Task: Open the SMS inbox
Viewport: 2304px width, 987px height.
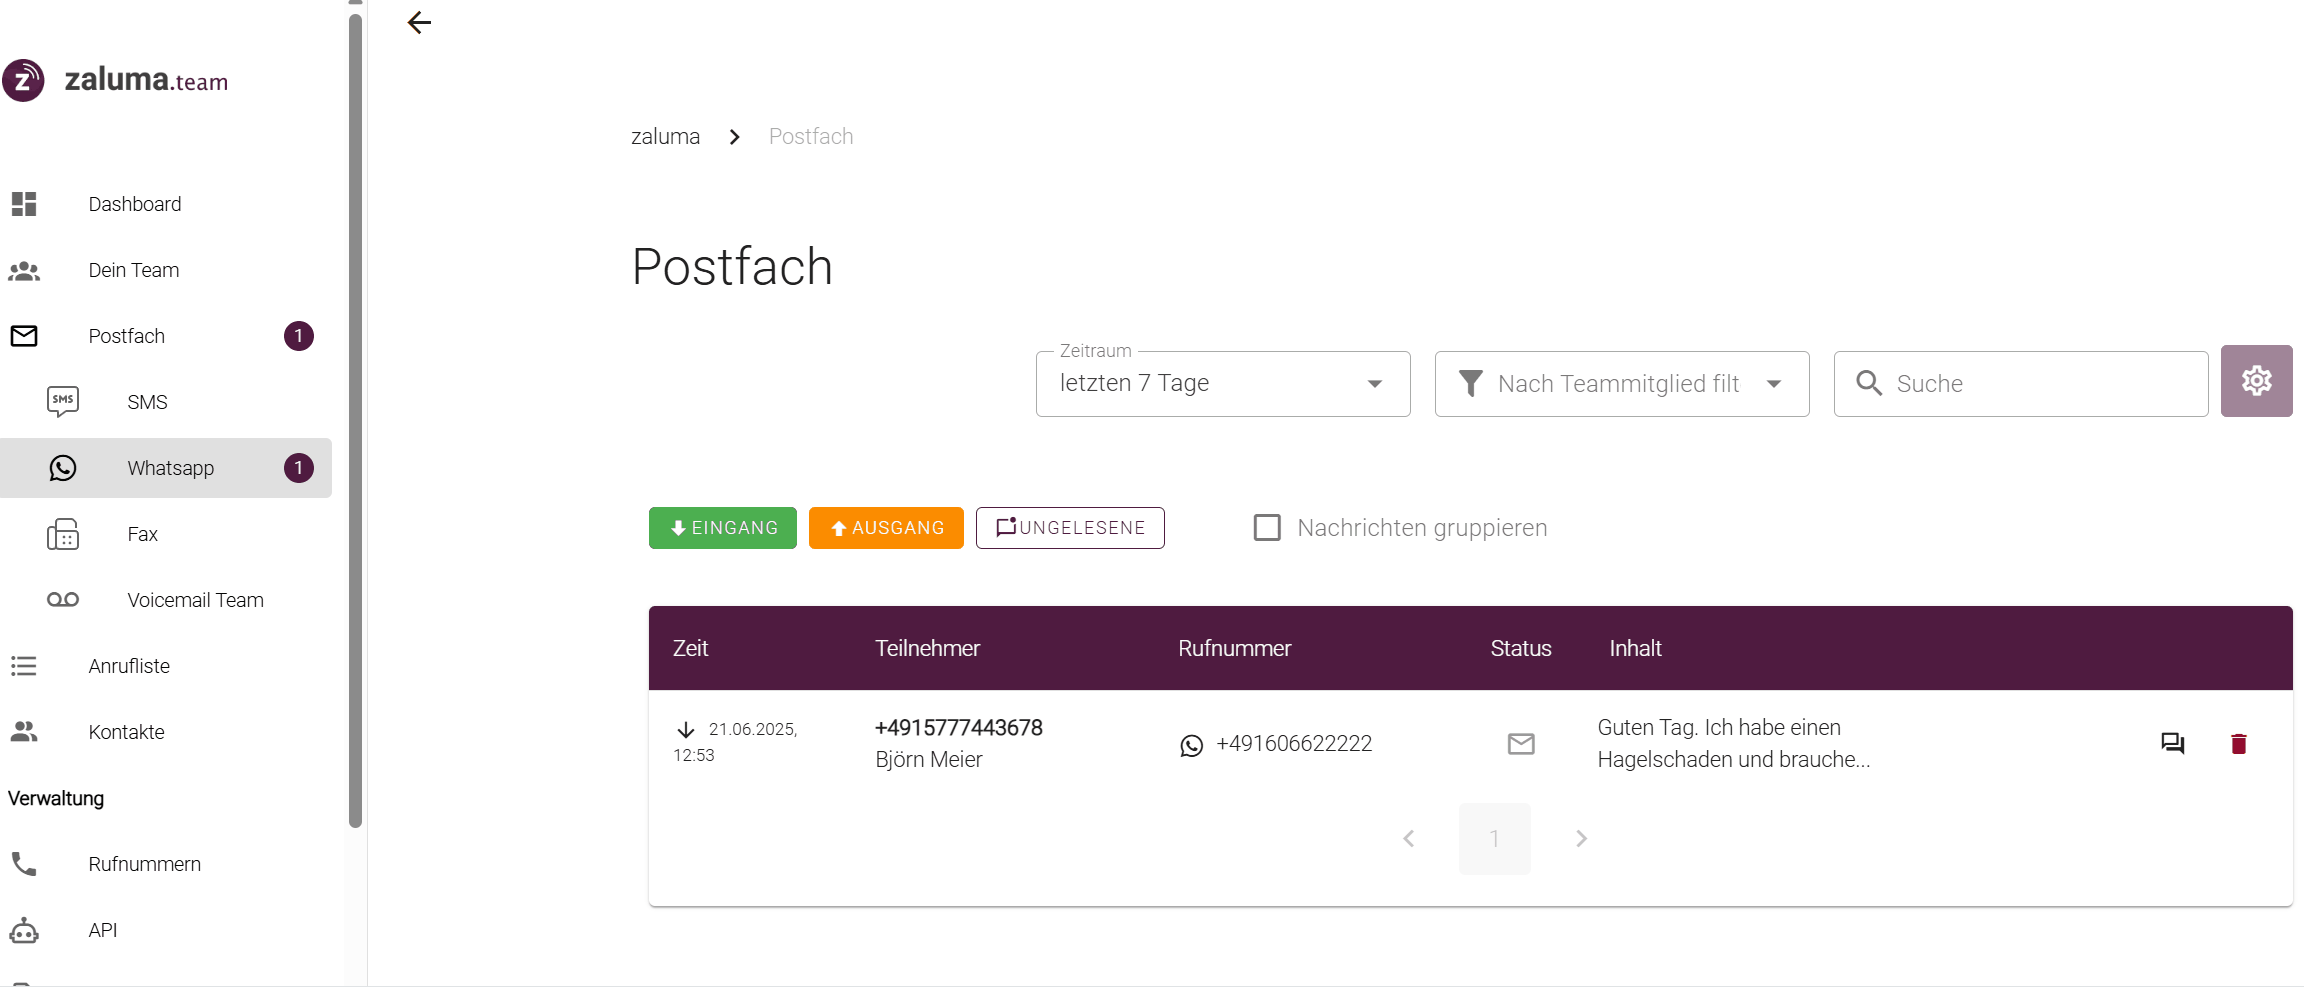Action: coord(166,402)
